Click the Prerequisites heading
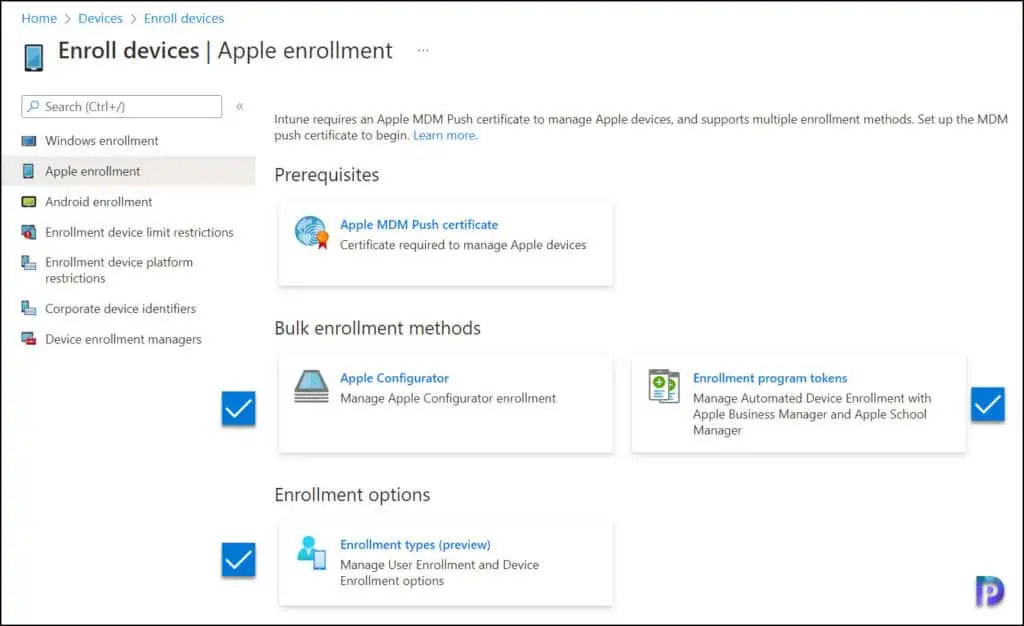Viewport: 1024px width, 626px height. [327, 175]
